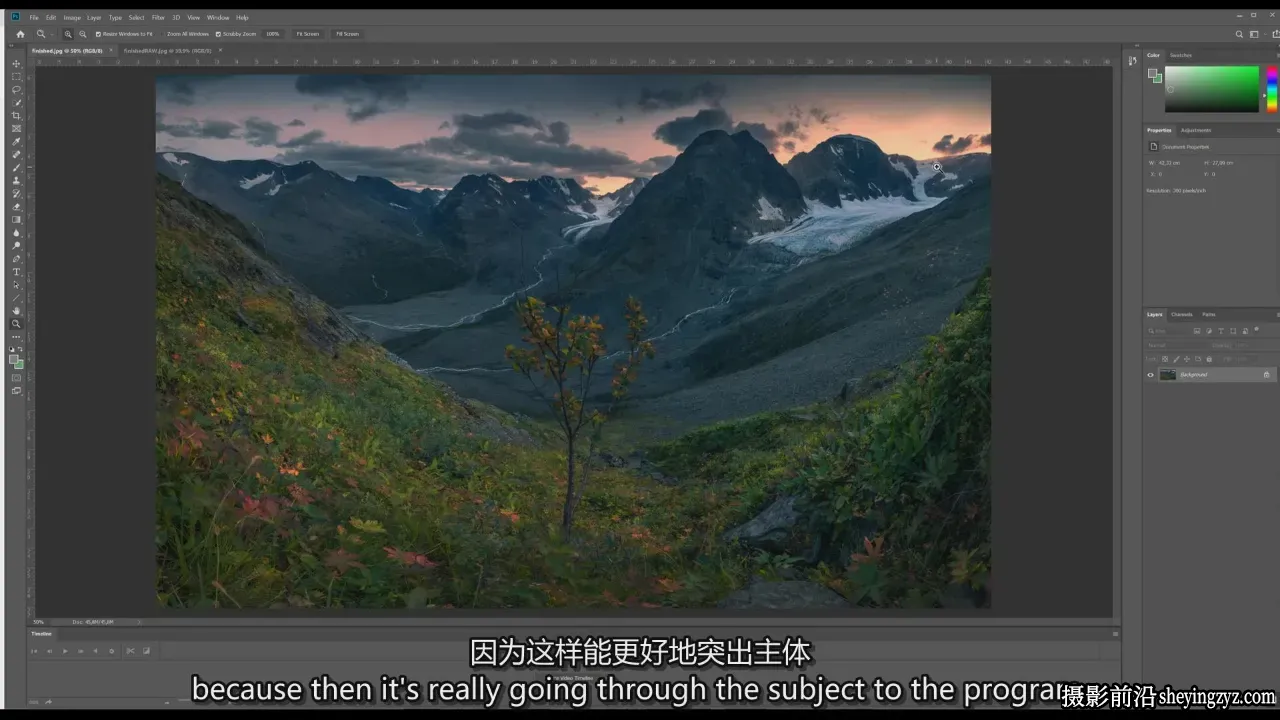Click the green color picker field
Image resolution: width=1280 pixels, height=720 pixels.
point(1211,88)
